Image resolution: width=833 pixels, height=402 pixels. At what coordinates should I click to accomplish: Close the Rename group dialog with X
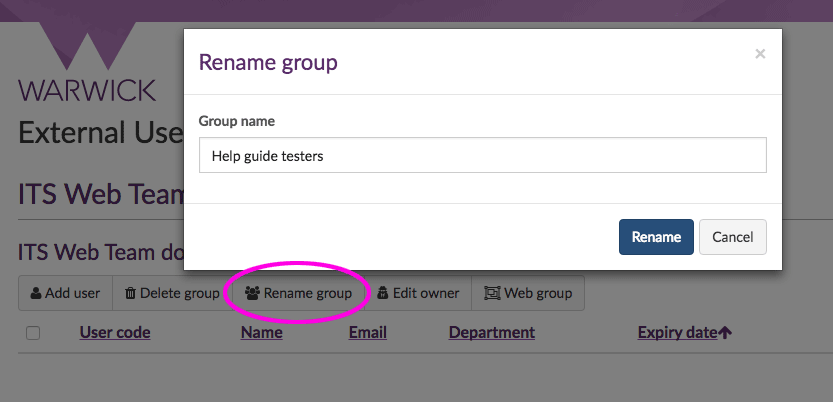(x=760, y=54)
